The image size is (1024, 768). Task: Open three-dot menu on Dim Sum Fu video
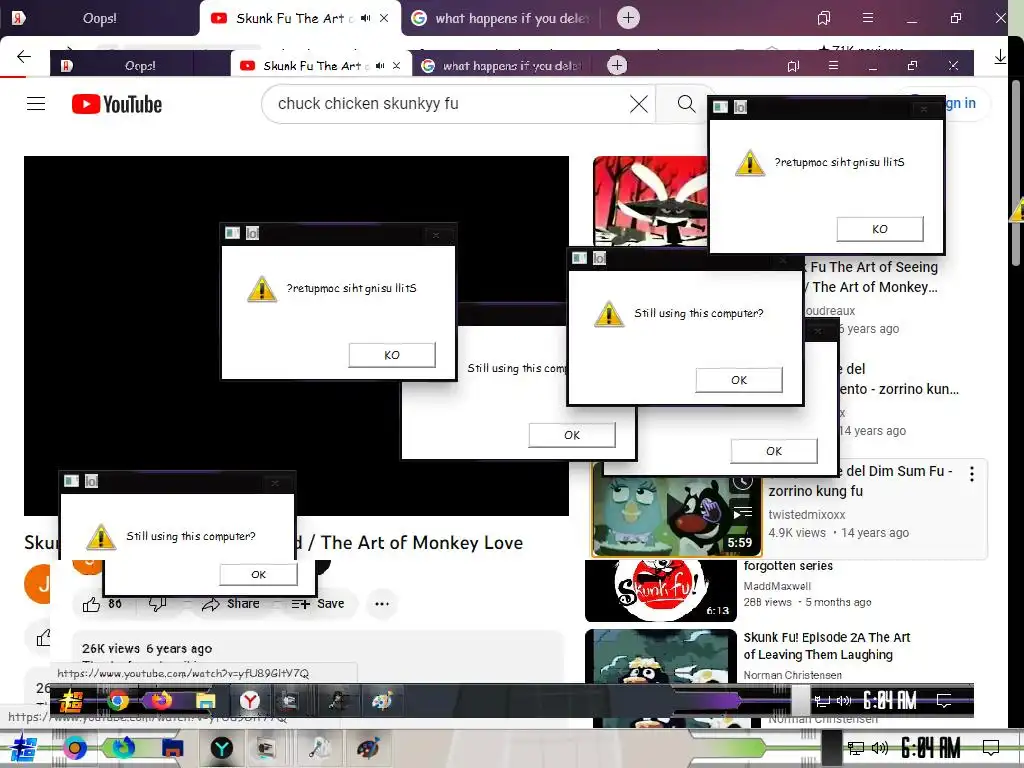point(972,474)
